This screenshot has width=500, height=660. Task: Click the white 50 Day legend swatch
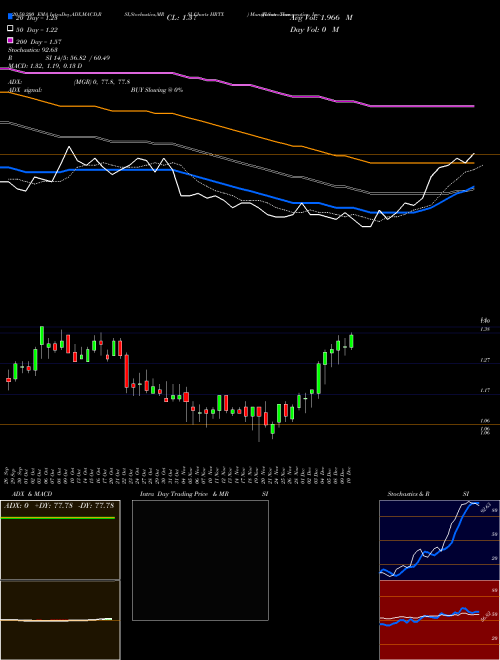click(x=10, y=29)
